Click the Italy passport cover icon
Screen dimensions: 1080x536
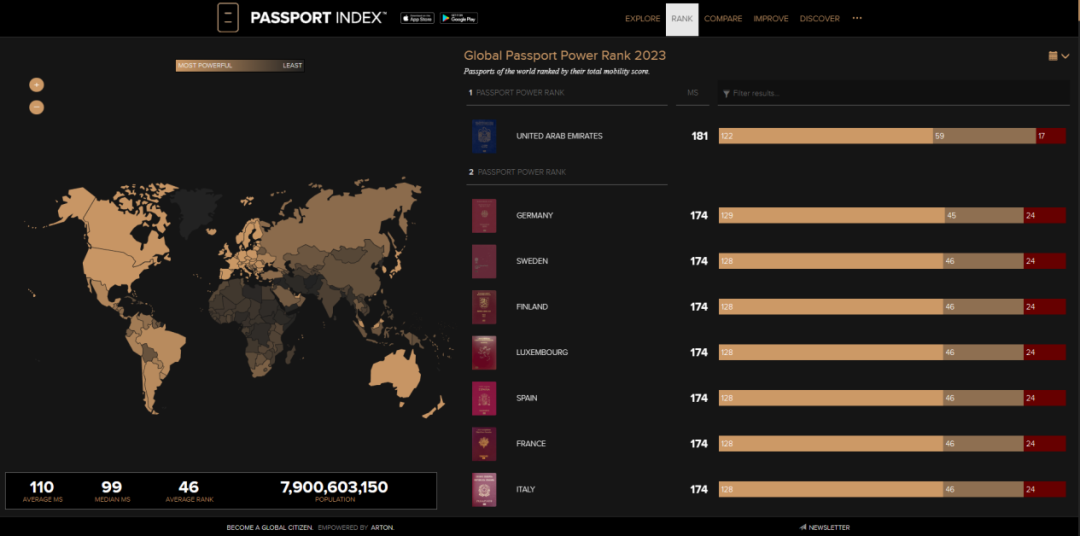484,489
